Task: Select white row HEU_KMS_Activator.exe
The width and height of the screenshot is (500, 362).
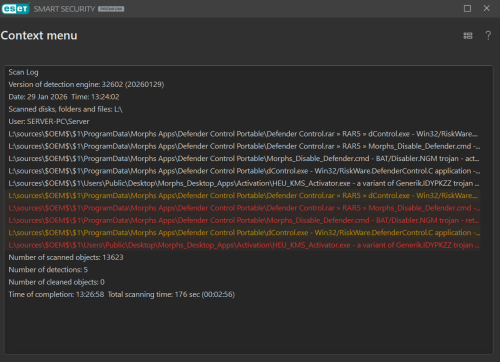Action: (x=244, y=183)
